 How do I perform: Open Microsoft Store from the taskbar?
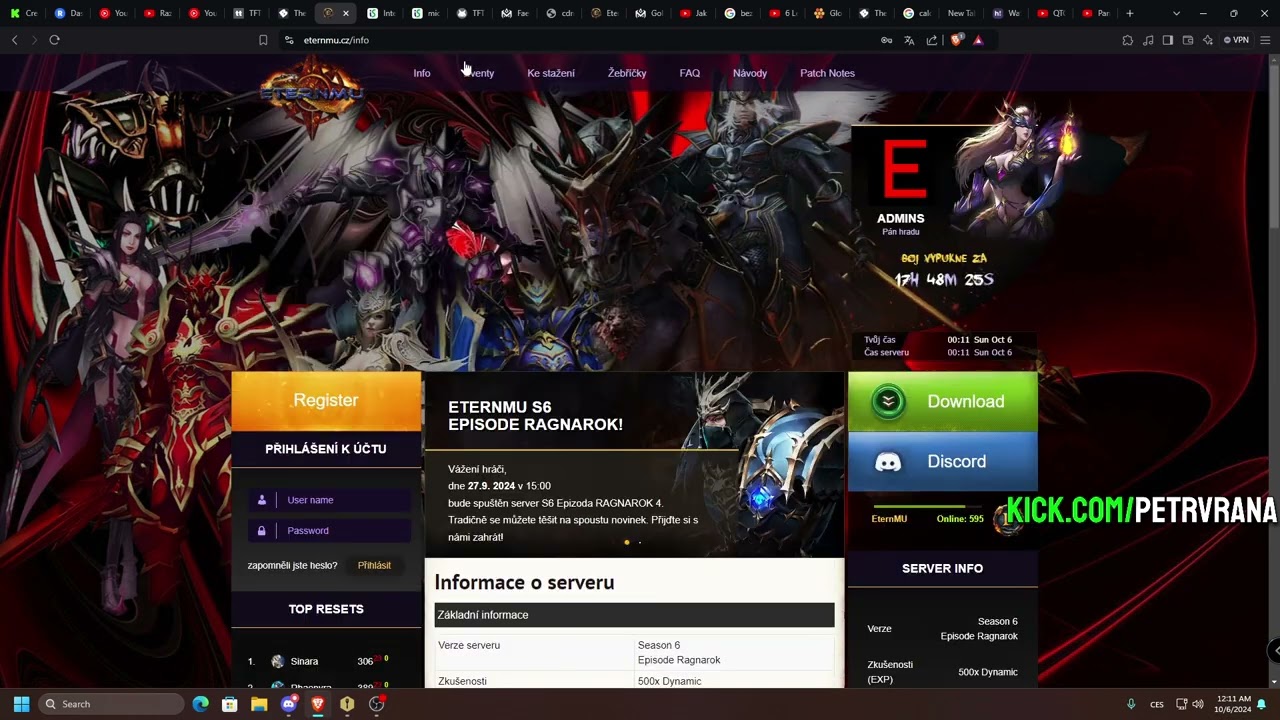tap(229, 704)
